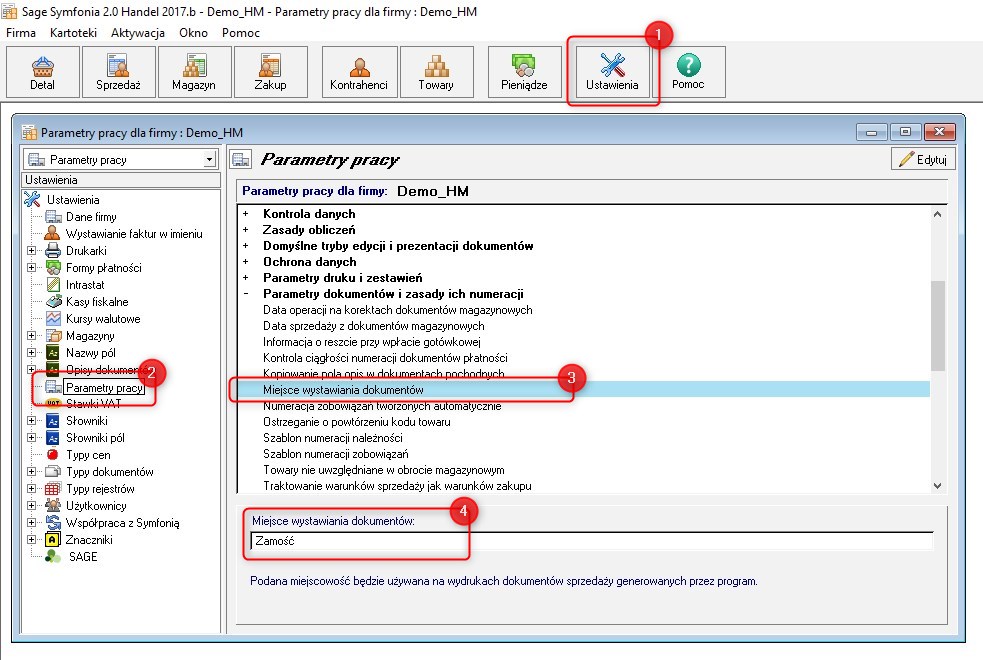Open the Pomoc menu in menu bar

coord(241,33)
